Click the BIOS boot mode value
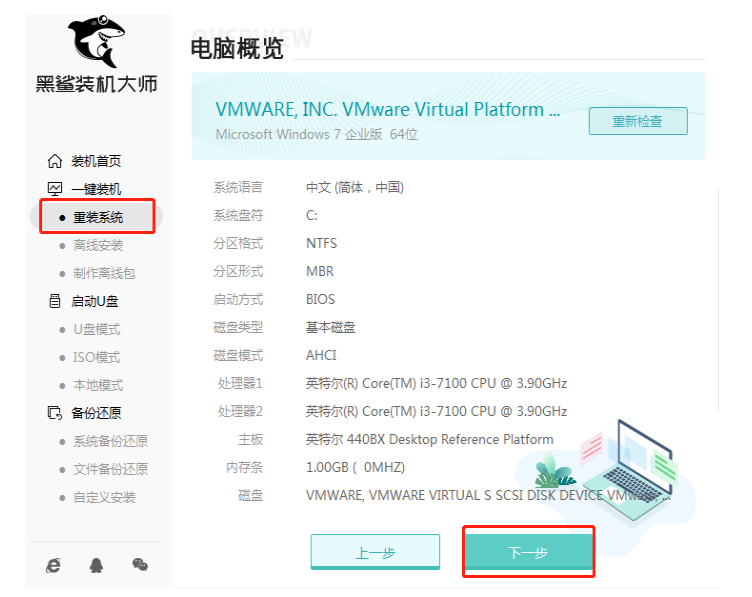 coord(320,299)
